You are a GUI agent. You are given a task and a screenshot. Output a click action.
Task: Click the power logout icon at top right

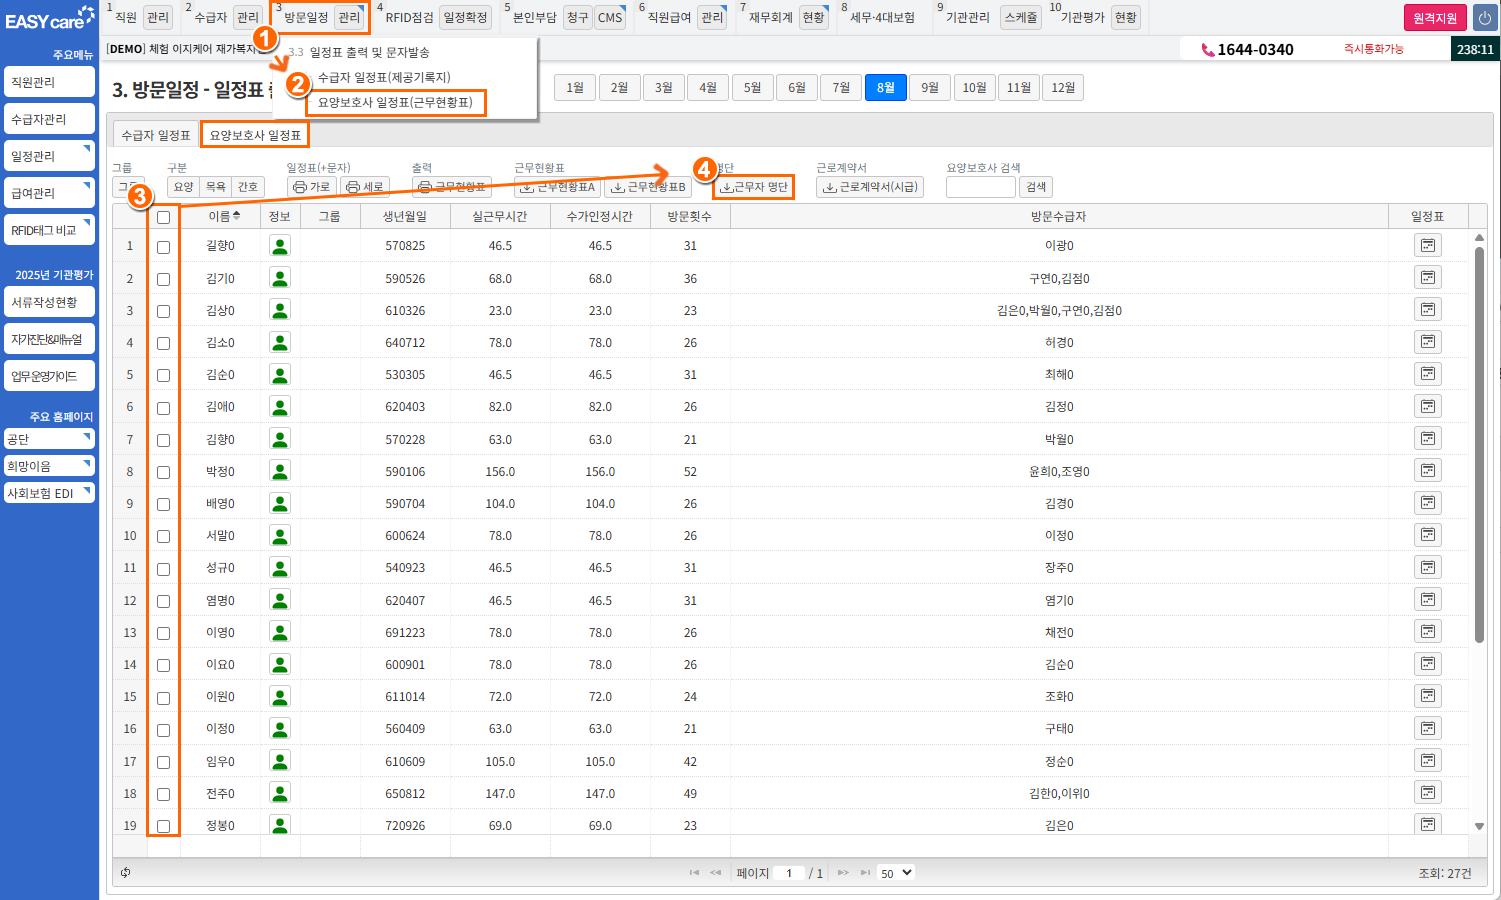[1484, 18]
